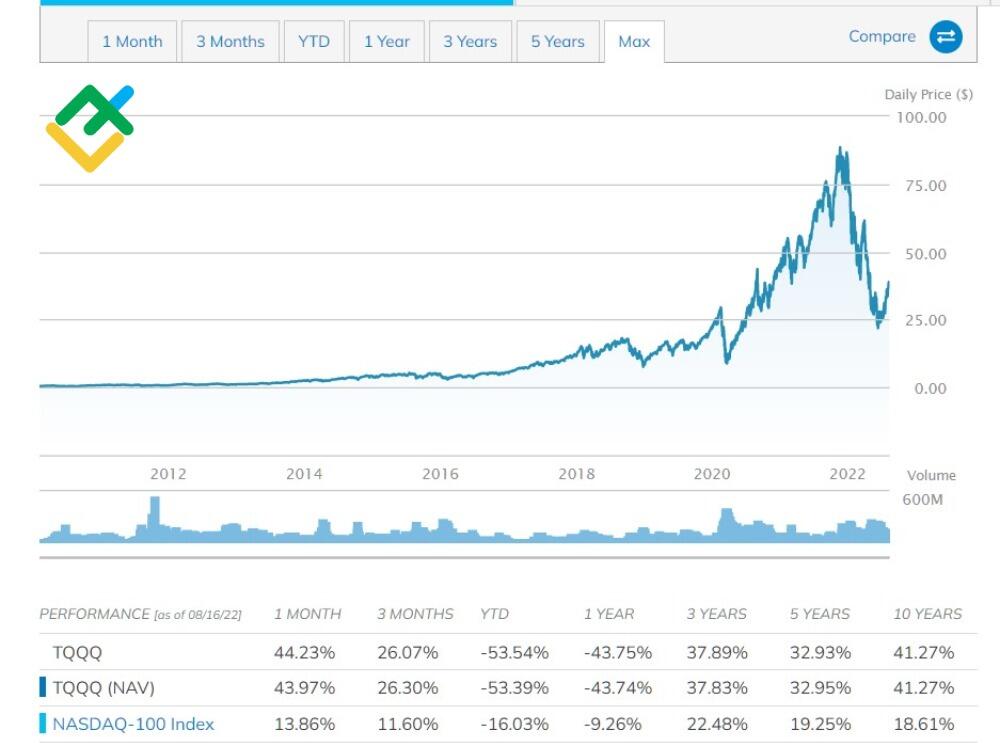The width and height of the screenshot is (1000, 743).
Task: Select the 5 Years tab
Action: pyautogui.click(x=557, y=41)
